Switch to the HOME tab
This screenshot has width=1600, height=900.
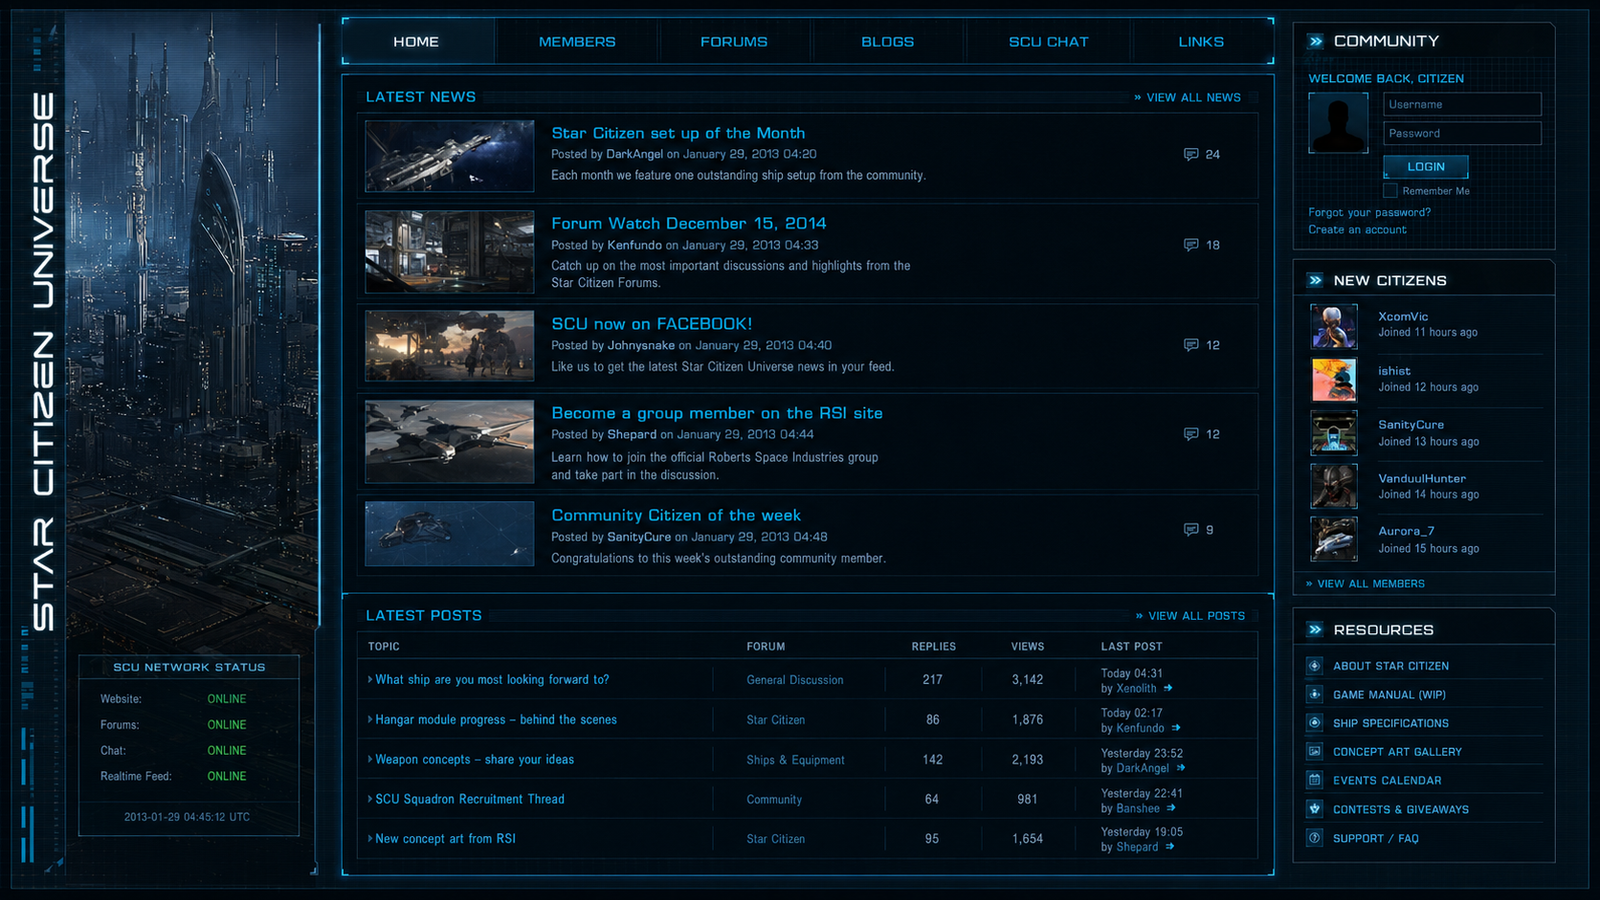point(416,41)
